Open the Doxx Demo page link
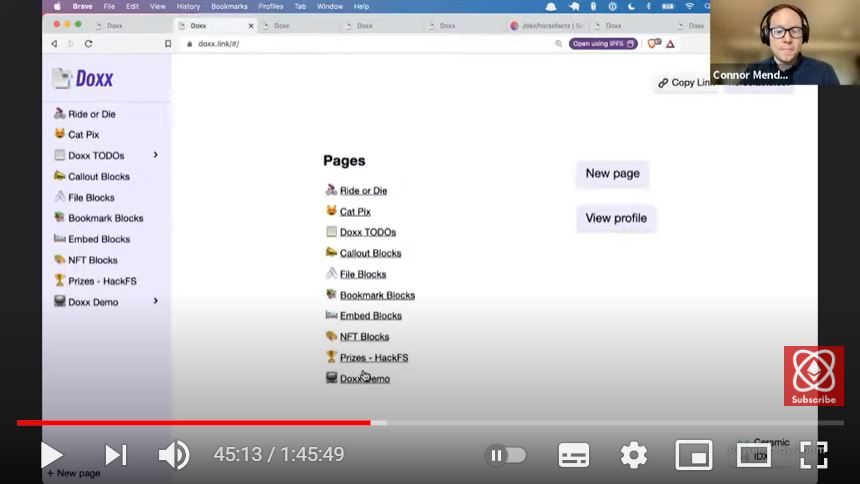This screenshot has width=860, height=484. coord(365,378)
